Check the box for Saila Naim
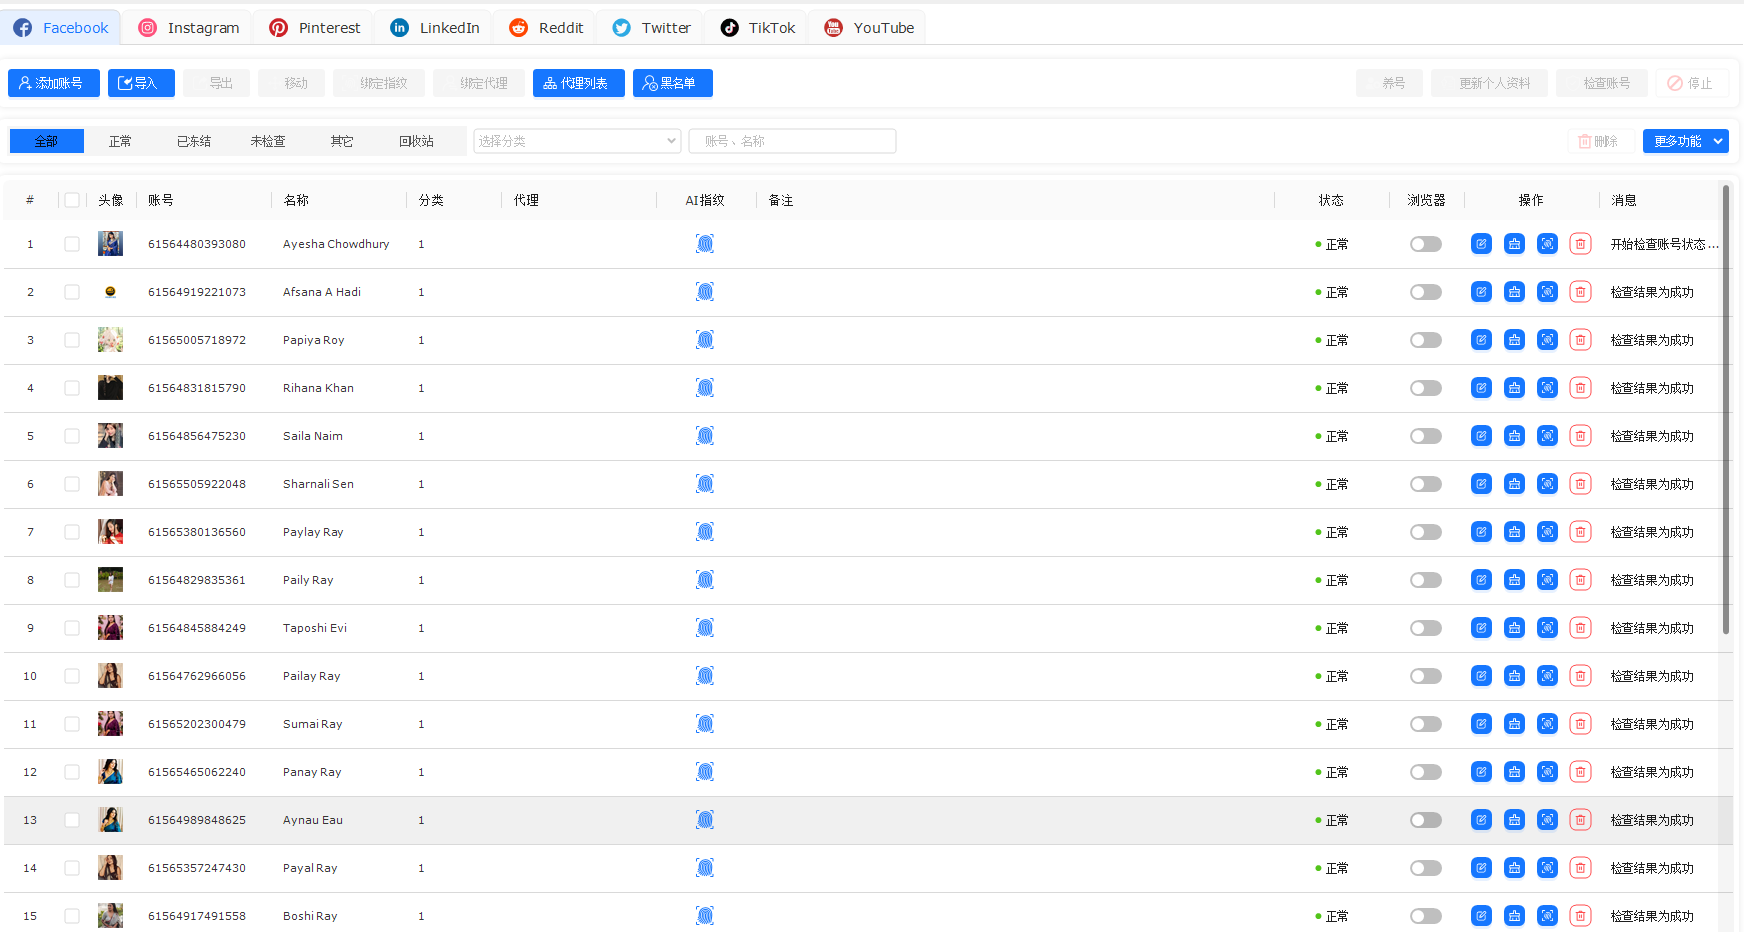This screenshot has width=1744, height=932. coord(72,436)
